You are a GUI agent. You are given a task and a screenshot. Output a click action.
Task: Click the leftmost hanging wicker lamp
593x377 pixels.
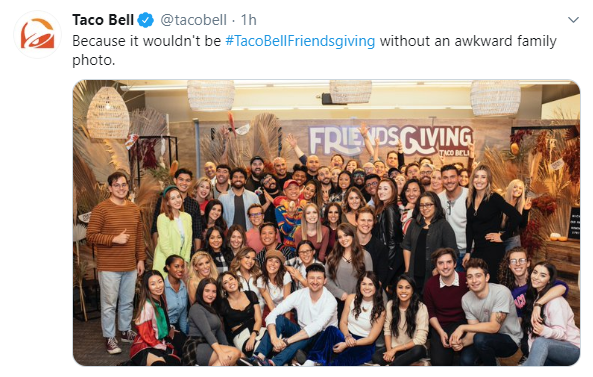108,113
